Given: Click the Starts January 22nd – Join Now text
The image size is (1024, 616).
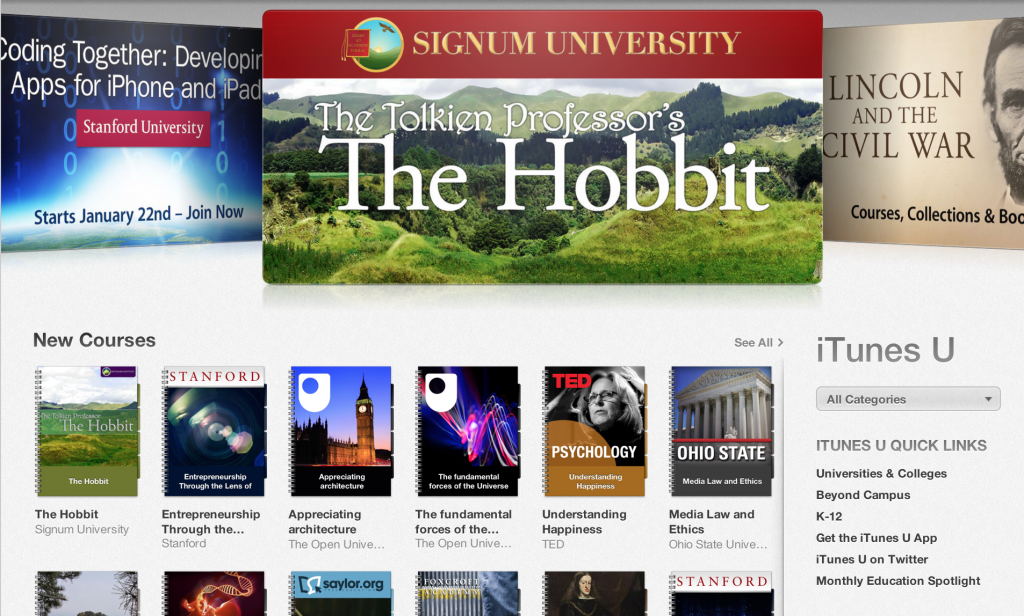Looking at the screenshot, I should click(138, 214).
